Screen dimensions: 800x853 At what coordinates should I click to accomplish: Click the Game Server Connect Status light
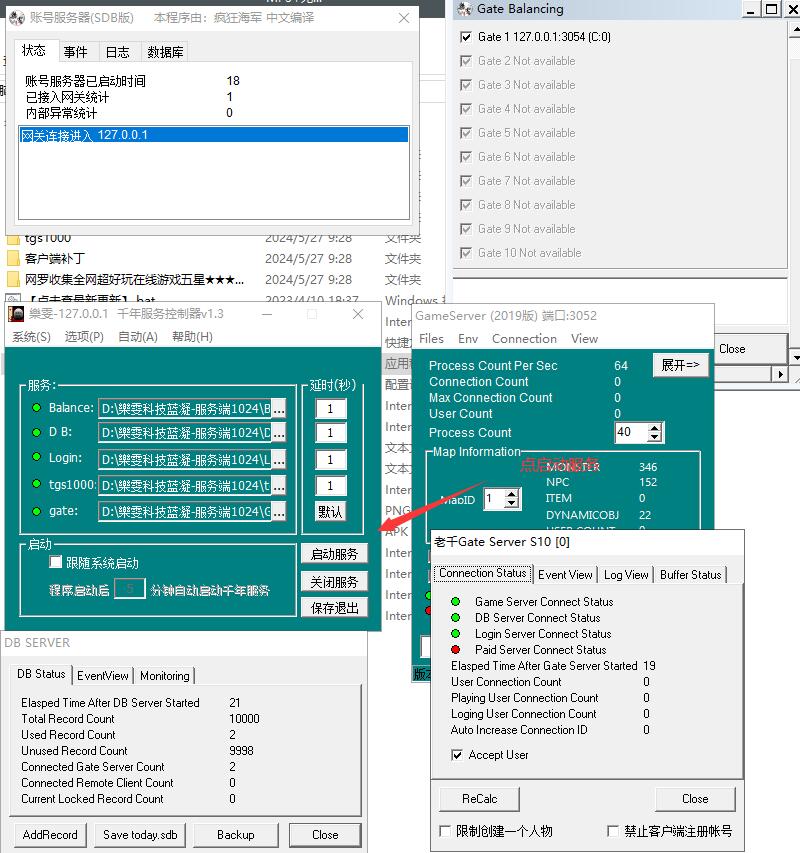coord(455,602)
